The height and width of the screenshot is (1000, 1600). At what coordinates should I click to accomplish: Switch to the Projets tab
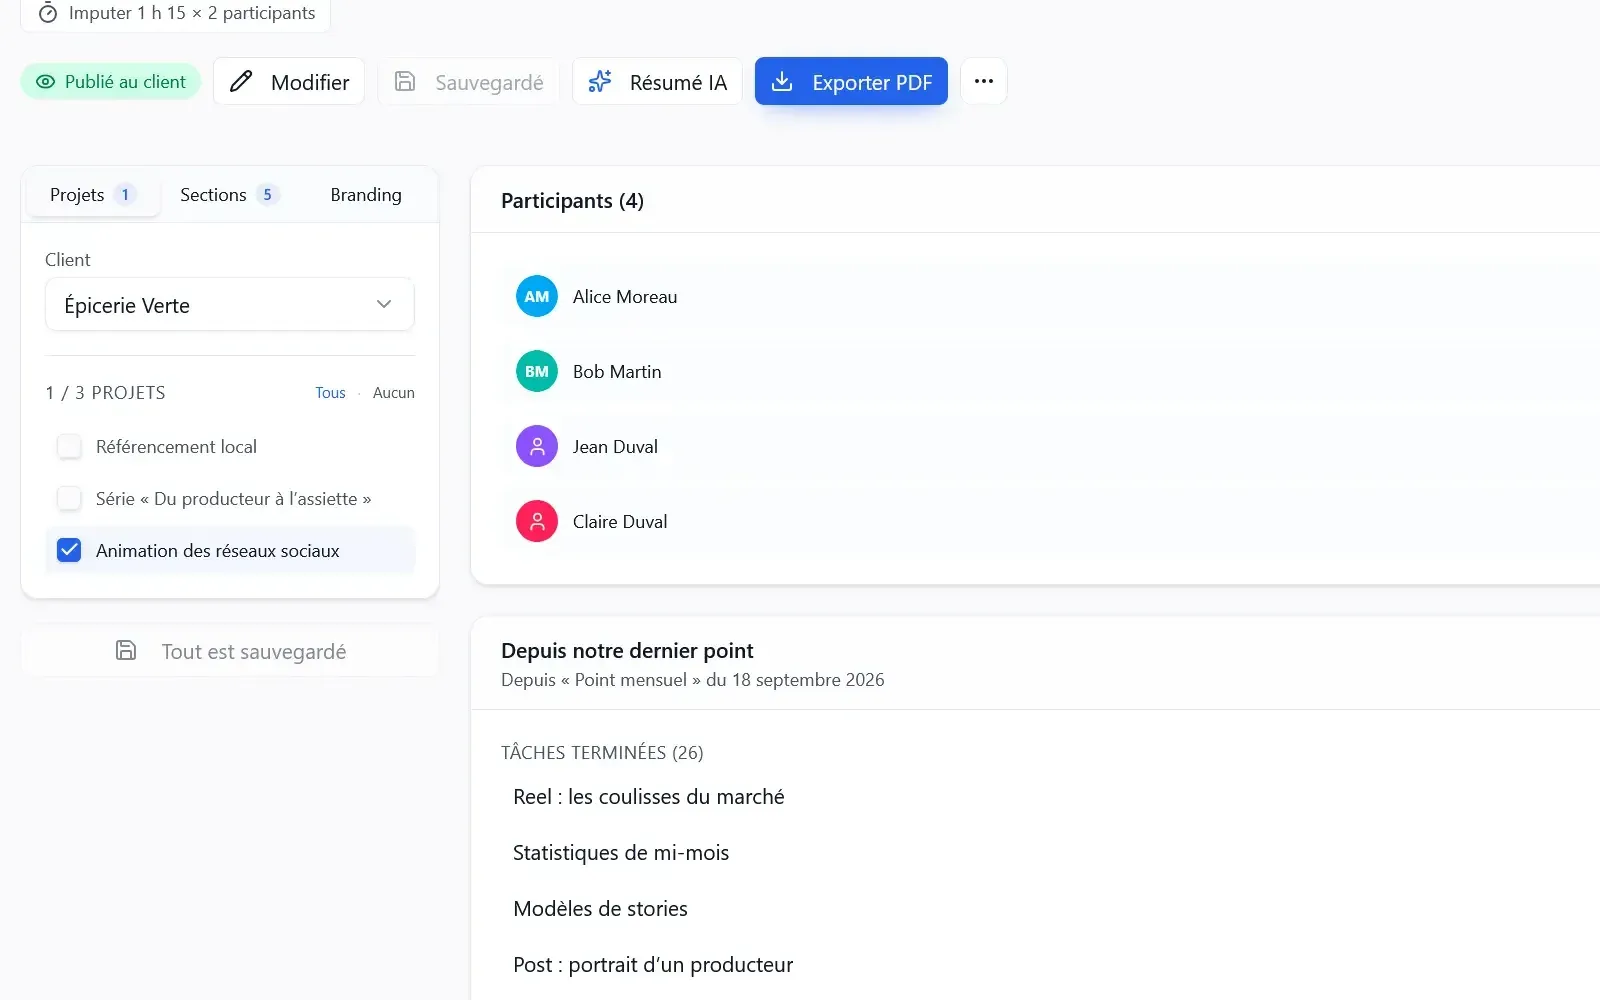click(x=93, y=195)
